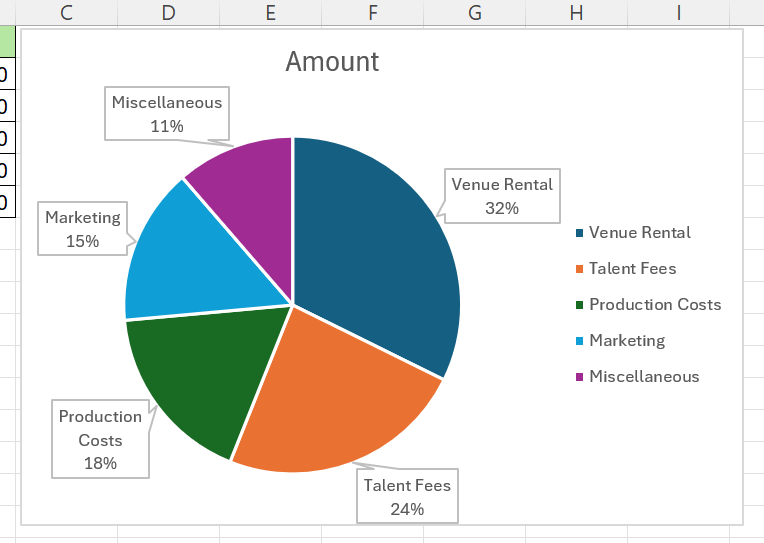Select column H by its header
Screen dimensions: 764x543
576,13
